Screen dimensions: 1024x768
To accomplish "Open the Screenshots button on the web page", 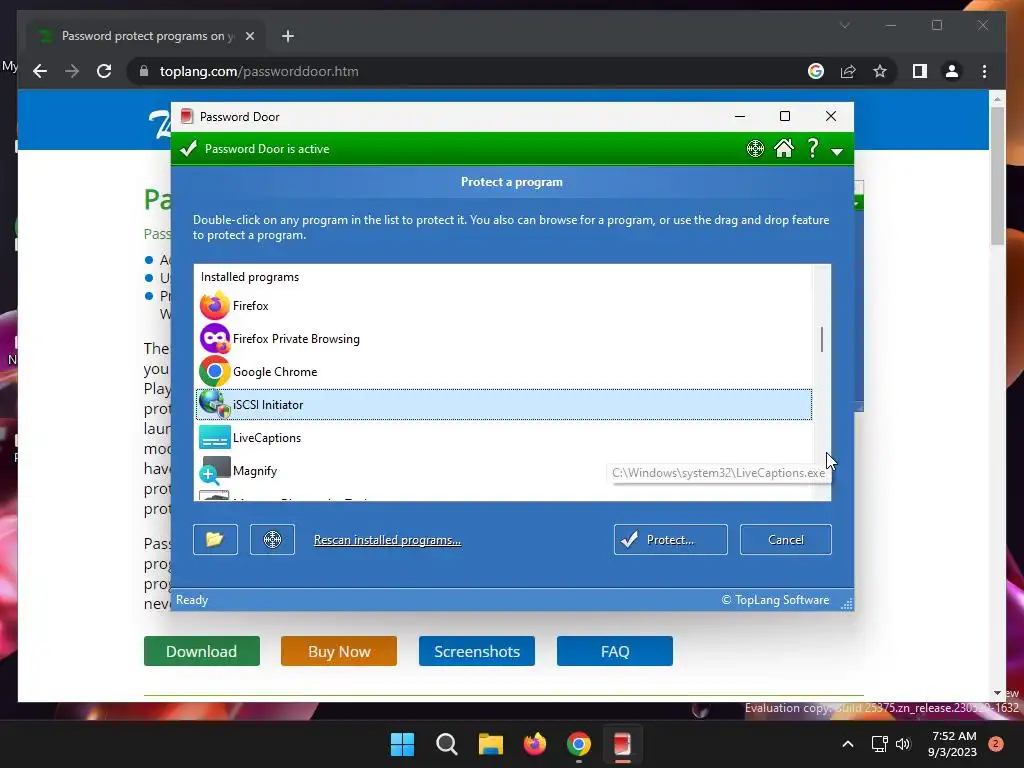I will 477,651.
